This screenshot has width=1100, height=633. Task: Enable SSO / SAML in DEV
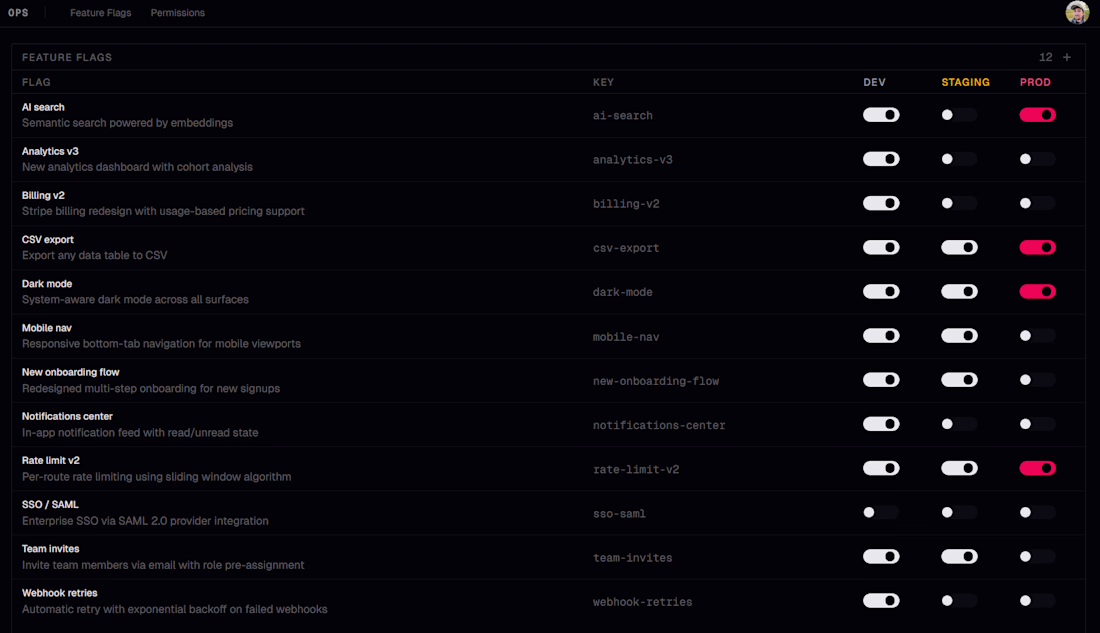(x=881, y=513)
